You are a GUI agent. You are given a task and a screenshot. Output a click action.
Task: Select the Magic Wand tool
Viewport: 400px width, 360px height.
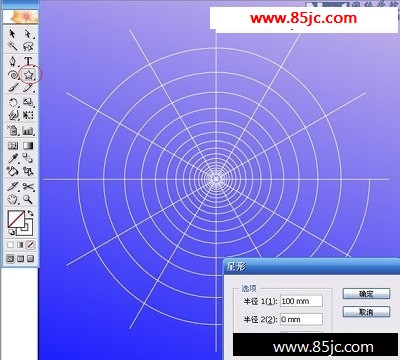[13, 46]
